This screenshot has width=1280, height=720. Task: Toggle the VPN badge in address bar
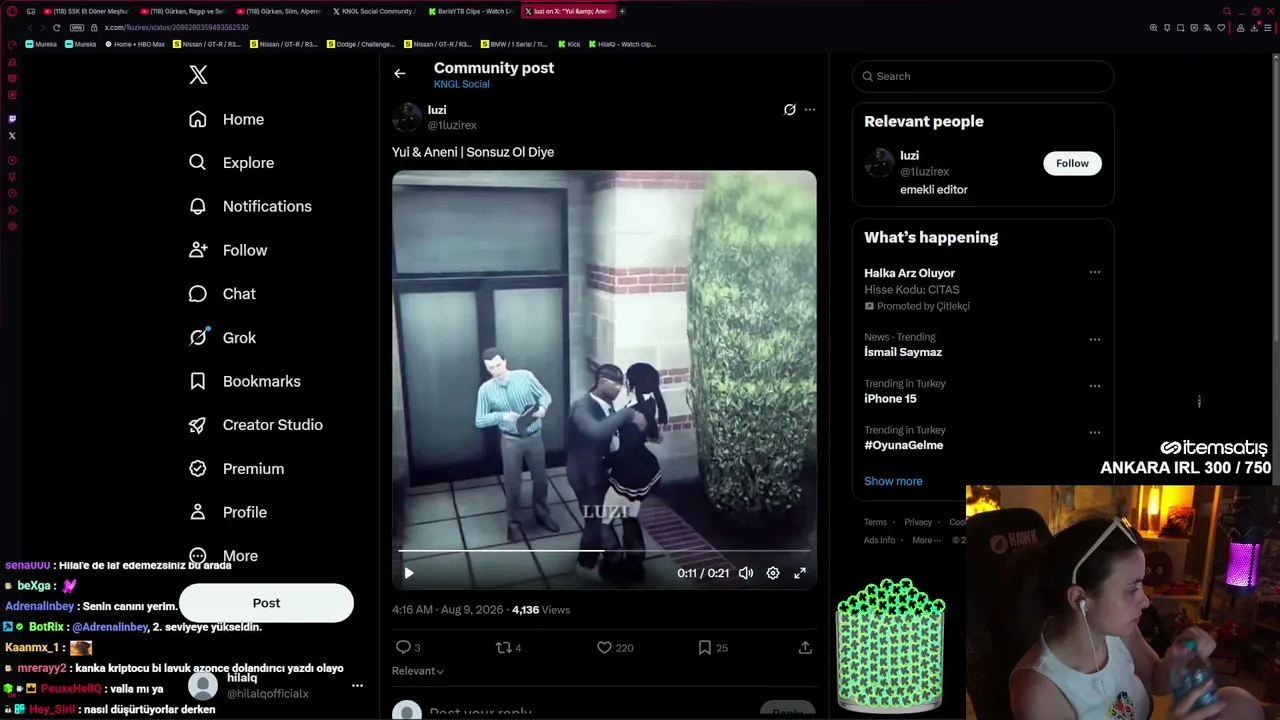click(77, 28)
